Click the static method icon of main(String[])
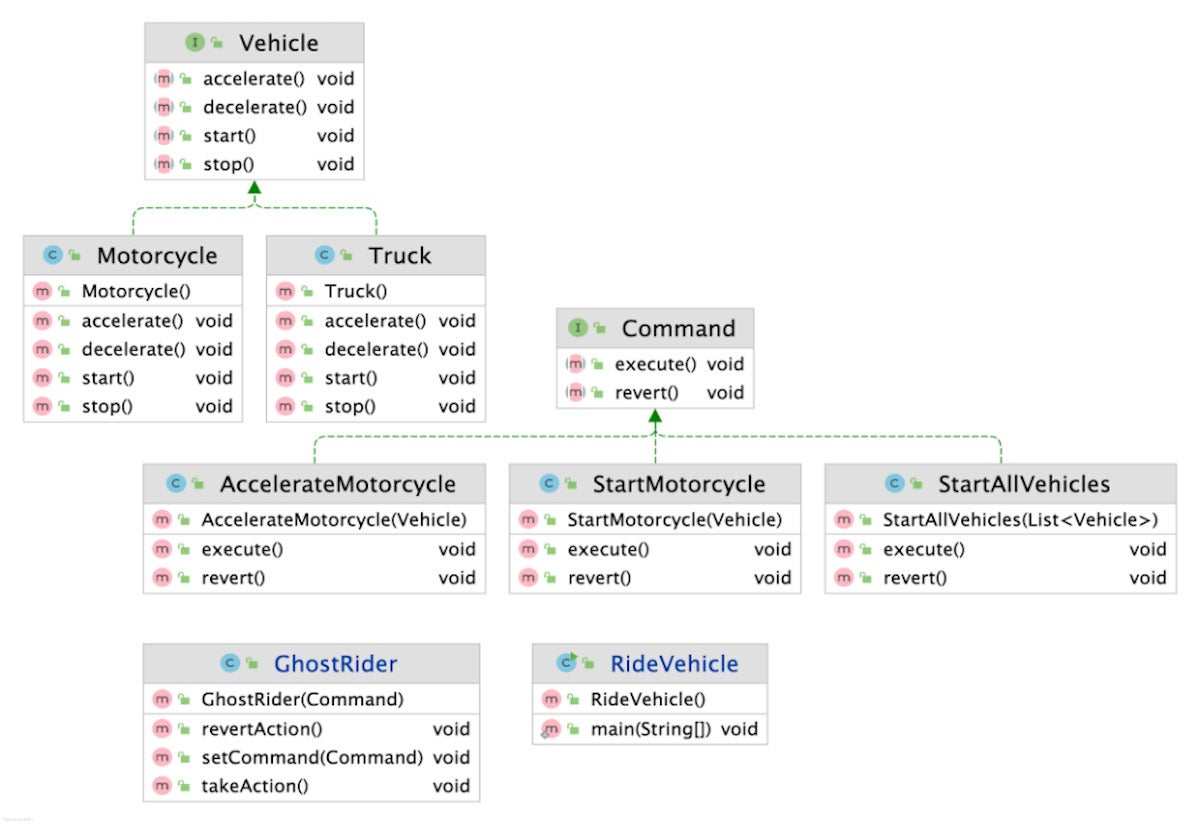The width and height of the screenshot is (1200, 824). 550,729
